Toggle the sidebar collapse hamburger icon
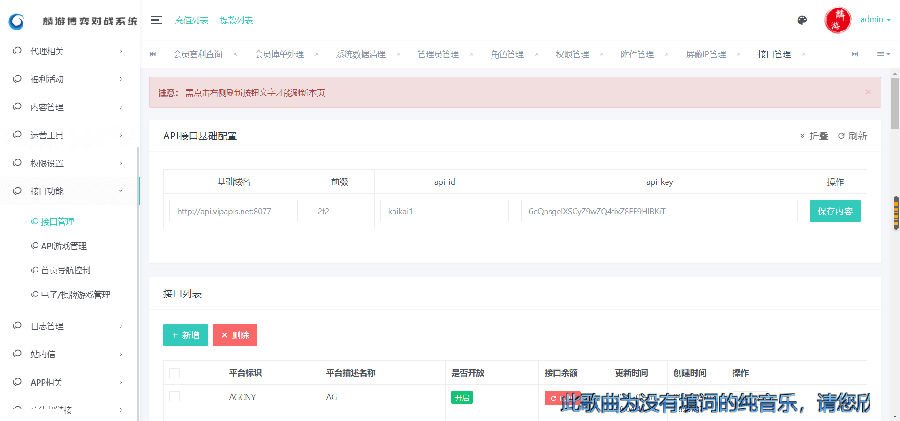Screen dimensions: 900x421 click(x=157, y=20)
